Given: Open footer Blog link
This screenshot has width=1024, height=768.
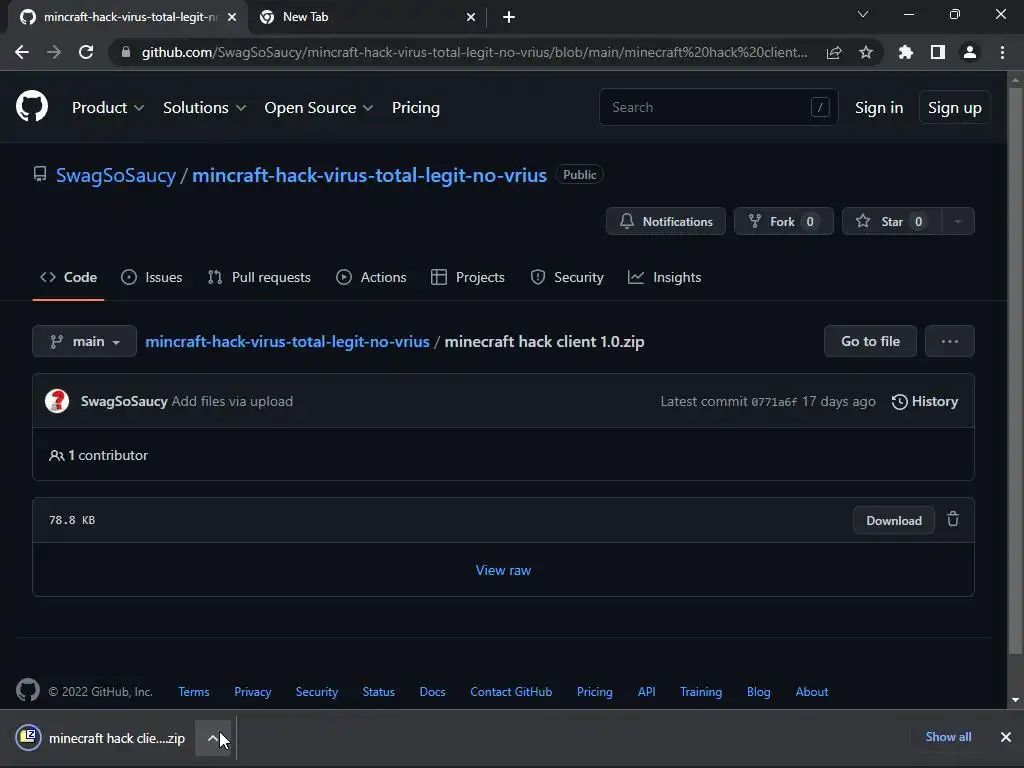Looking at the screenshot, I should [759, 692].
